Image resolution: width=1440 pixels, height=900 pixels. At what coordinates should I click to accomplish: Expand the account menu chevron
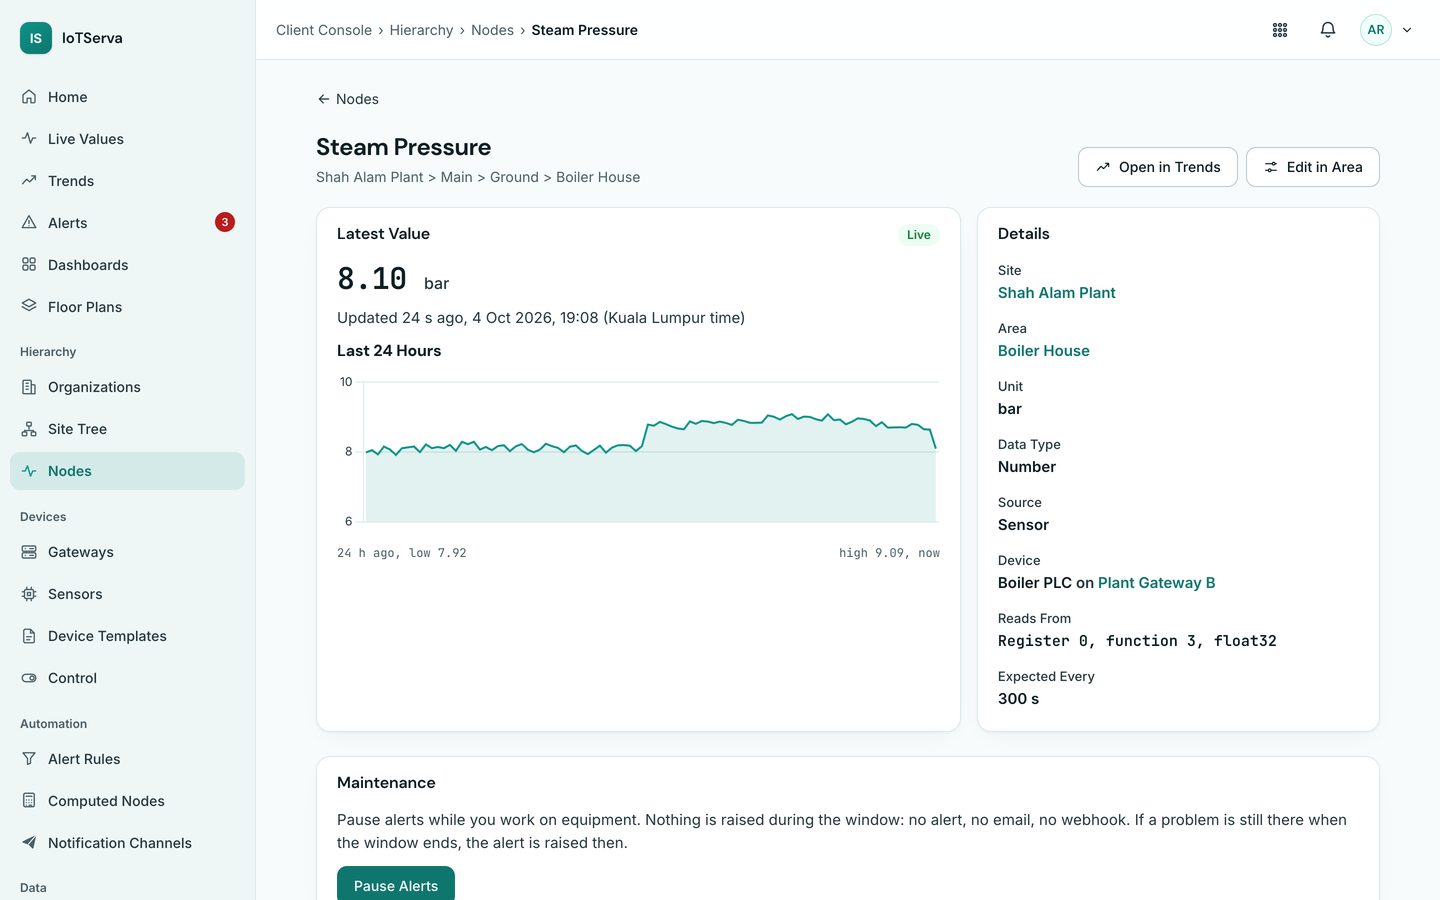[1407, 30]
